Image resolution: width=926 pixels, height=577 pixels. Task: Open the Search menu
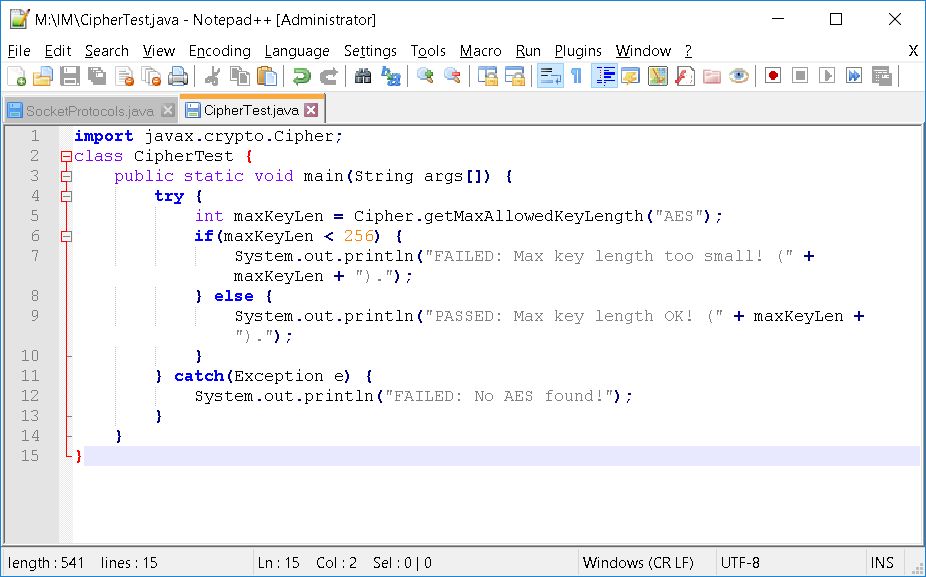click(107, 51)
